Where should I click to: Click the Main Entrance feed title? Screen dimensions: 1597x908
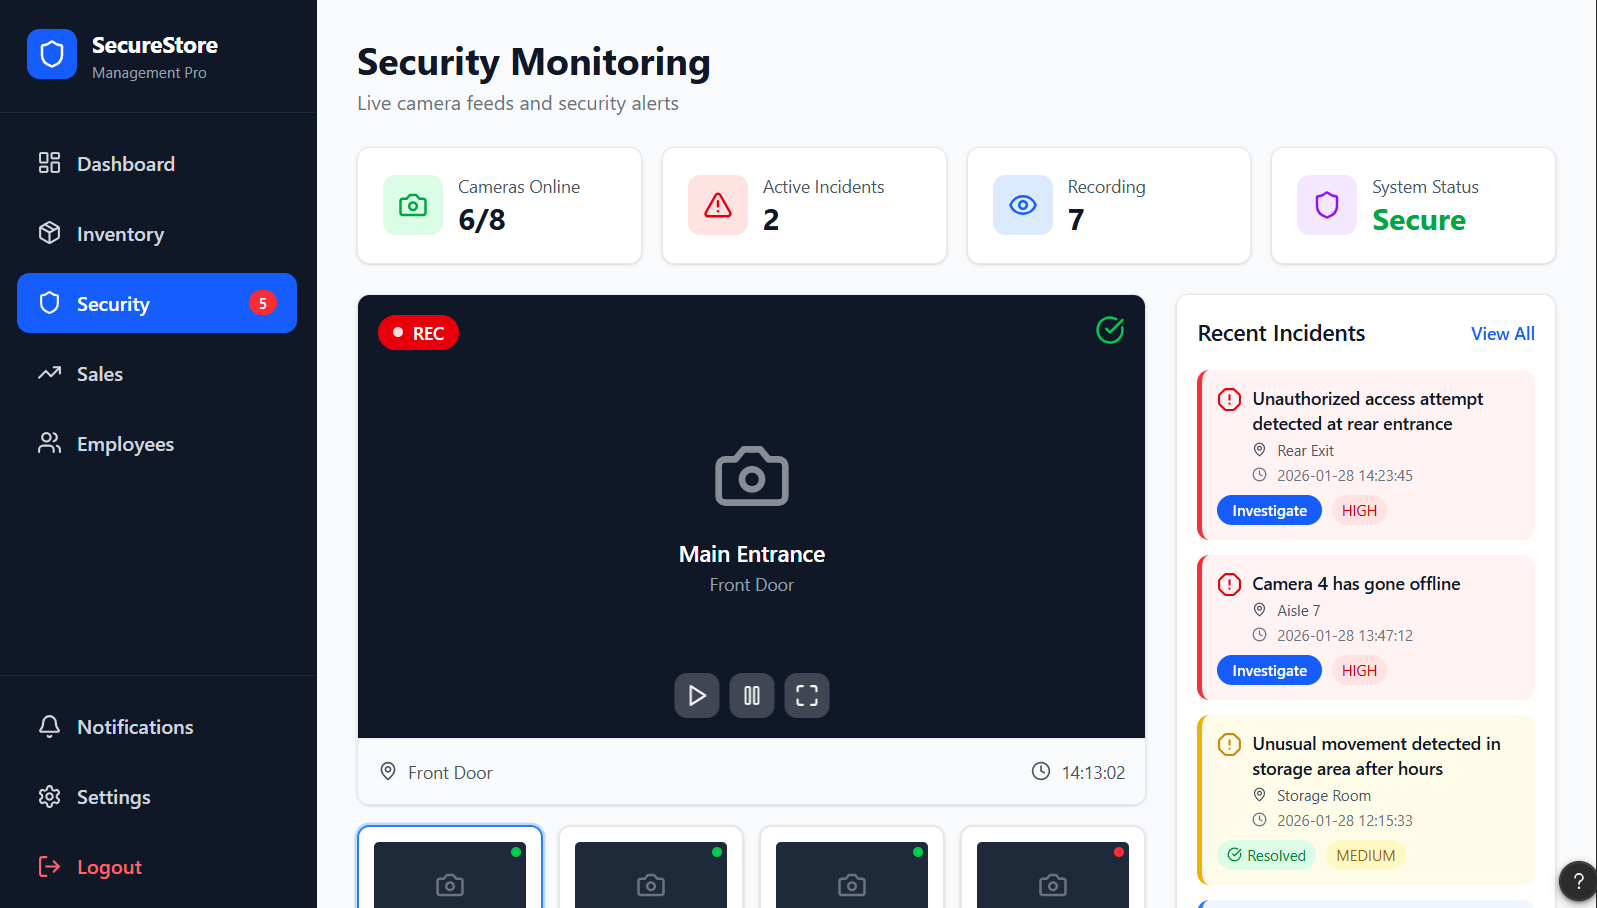click(752, 554)
